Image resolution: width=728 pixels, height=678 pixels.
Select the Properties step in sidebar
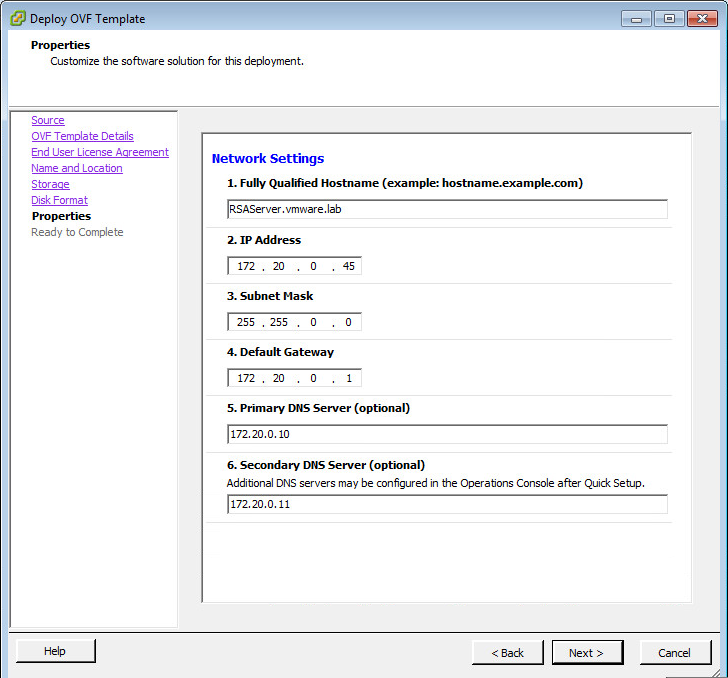(61, 216)
